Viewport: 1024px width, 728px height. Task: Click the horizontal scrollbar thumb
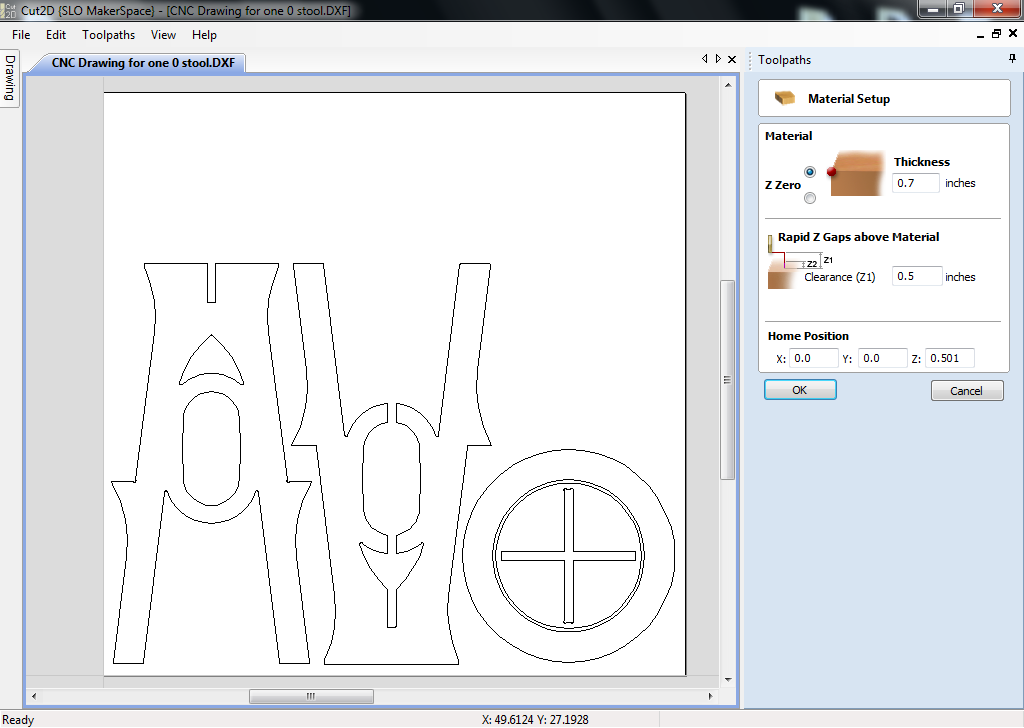(x=312, y=697)
